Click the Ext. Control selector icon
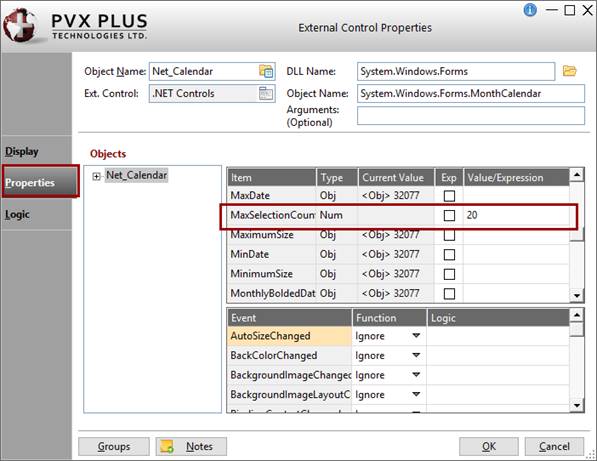 tap(266, 93)
